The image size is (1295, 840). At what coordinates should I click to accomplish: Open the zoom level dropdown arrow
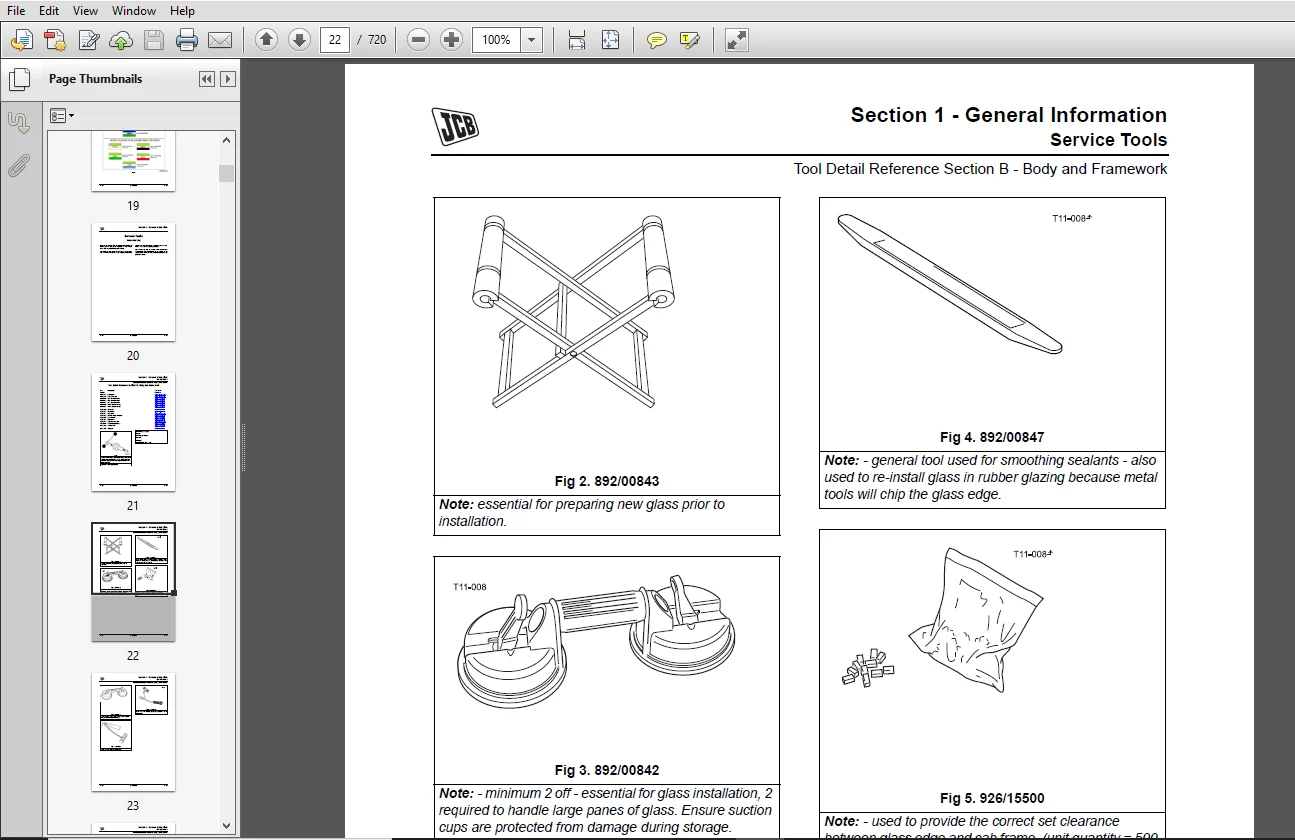pos(532,40)
